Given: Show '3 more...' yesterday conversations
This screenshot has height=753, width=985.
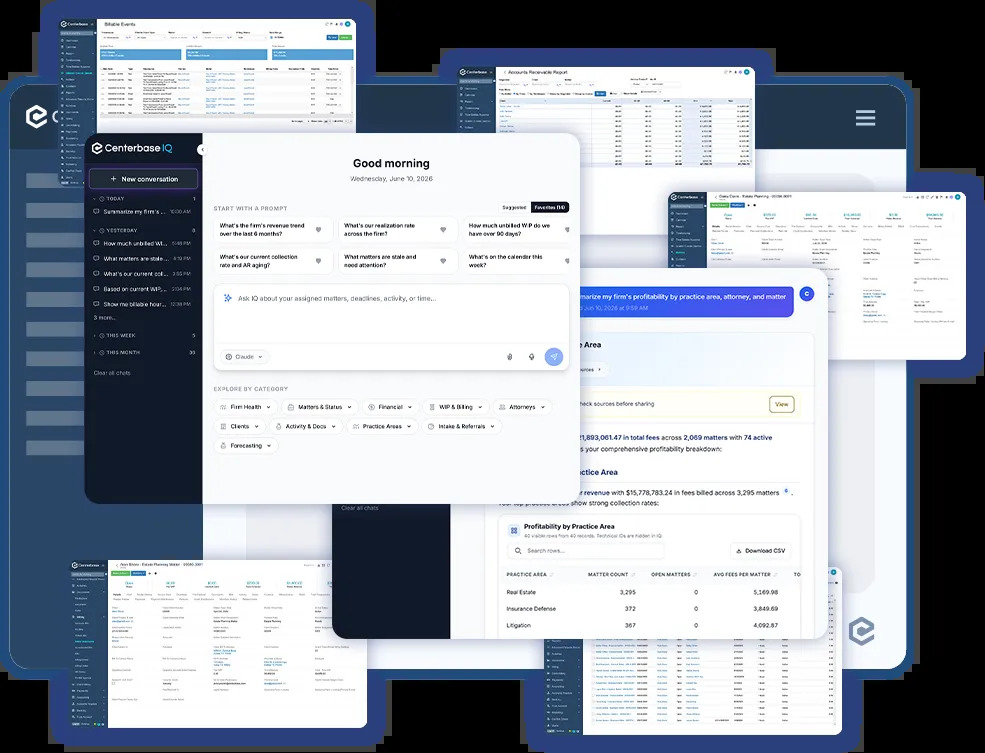Looking at the screenshot, I should tap(104, 318).
